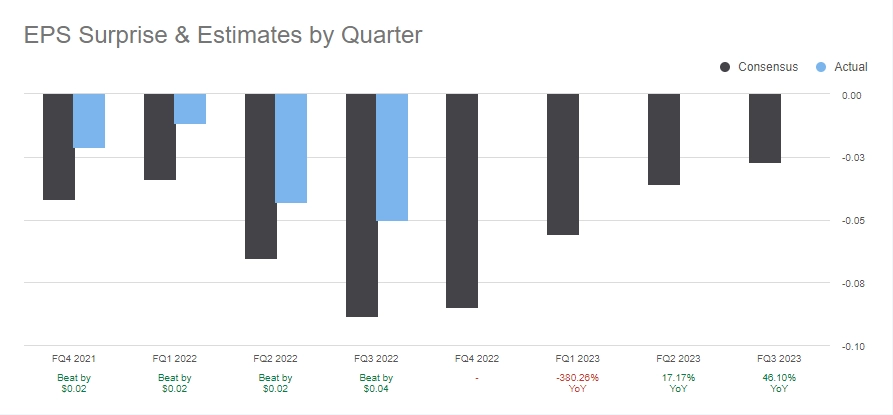
Task: Select the FQ3 2022 consensus bar
Action: (361, 205)
